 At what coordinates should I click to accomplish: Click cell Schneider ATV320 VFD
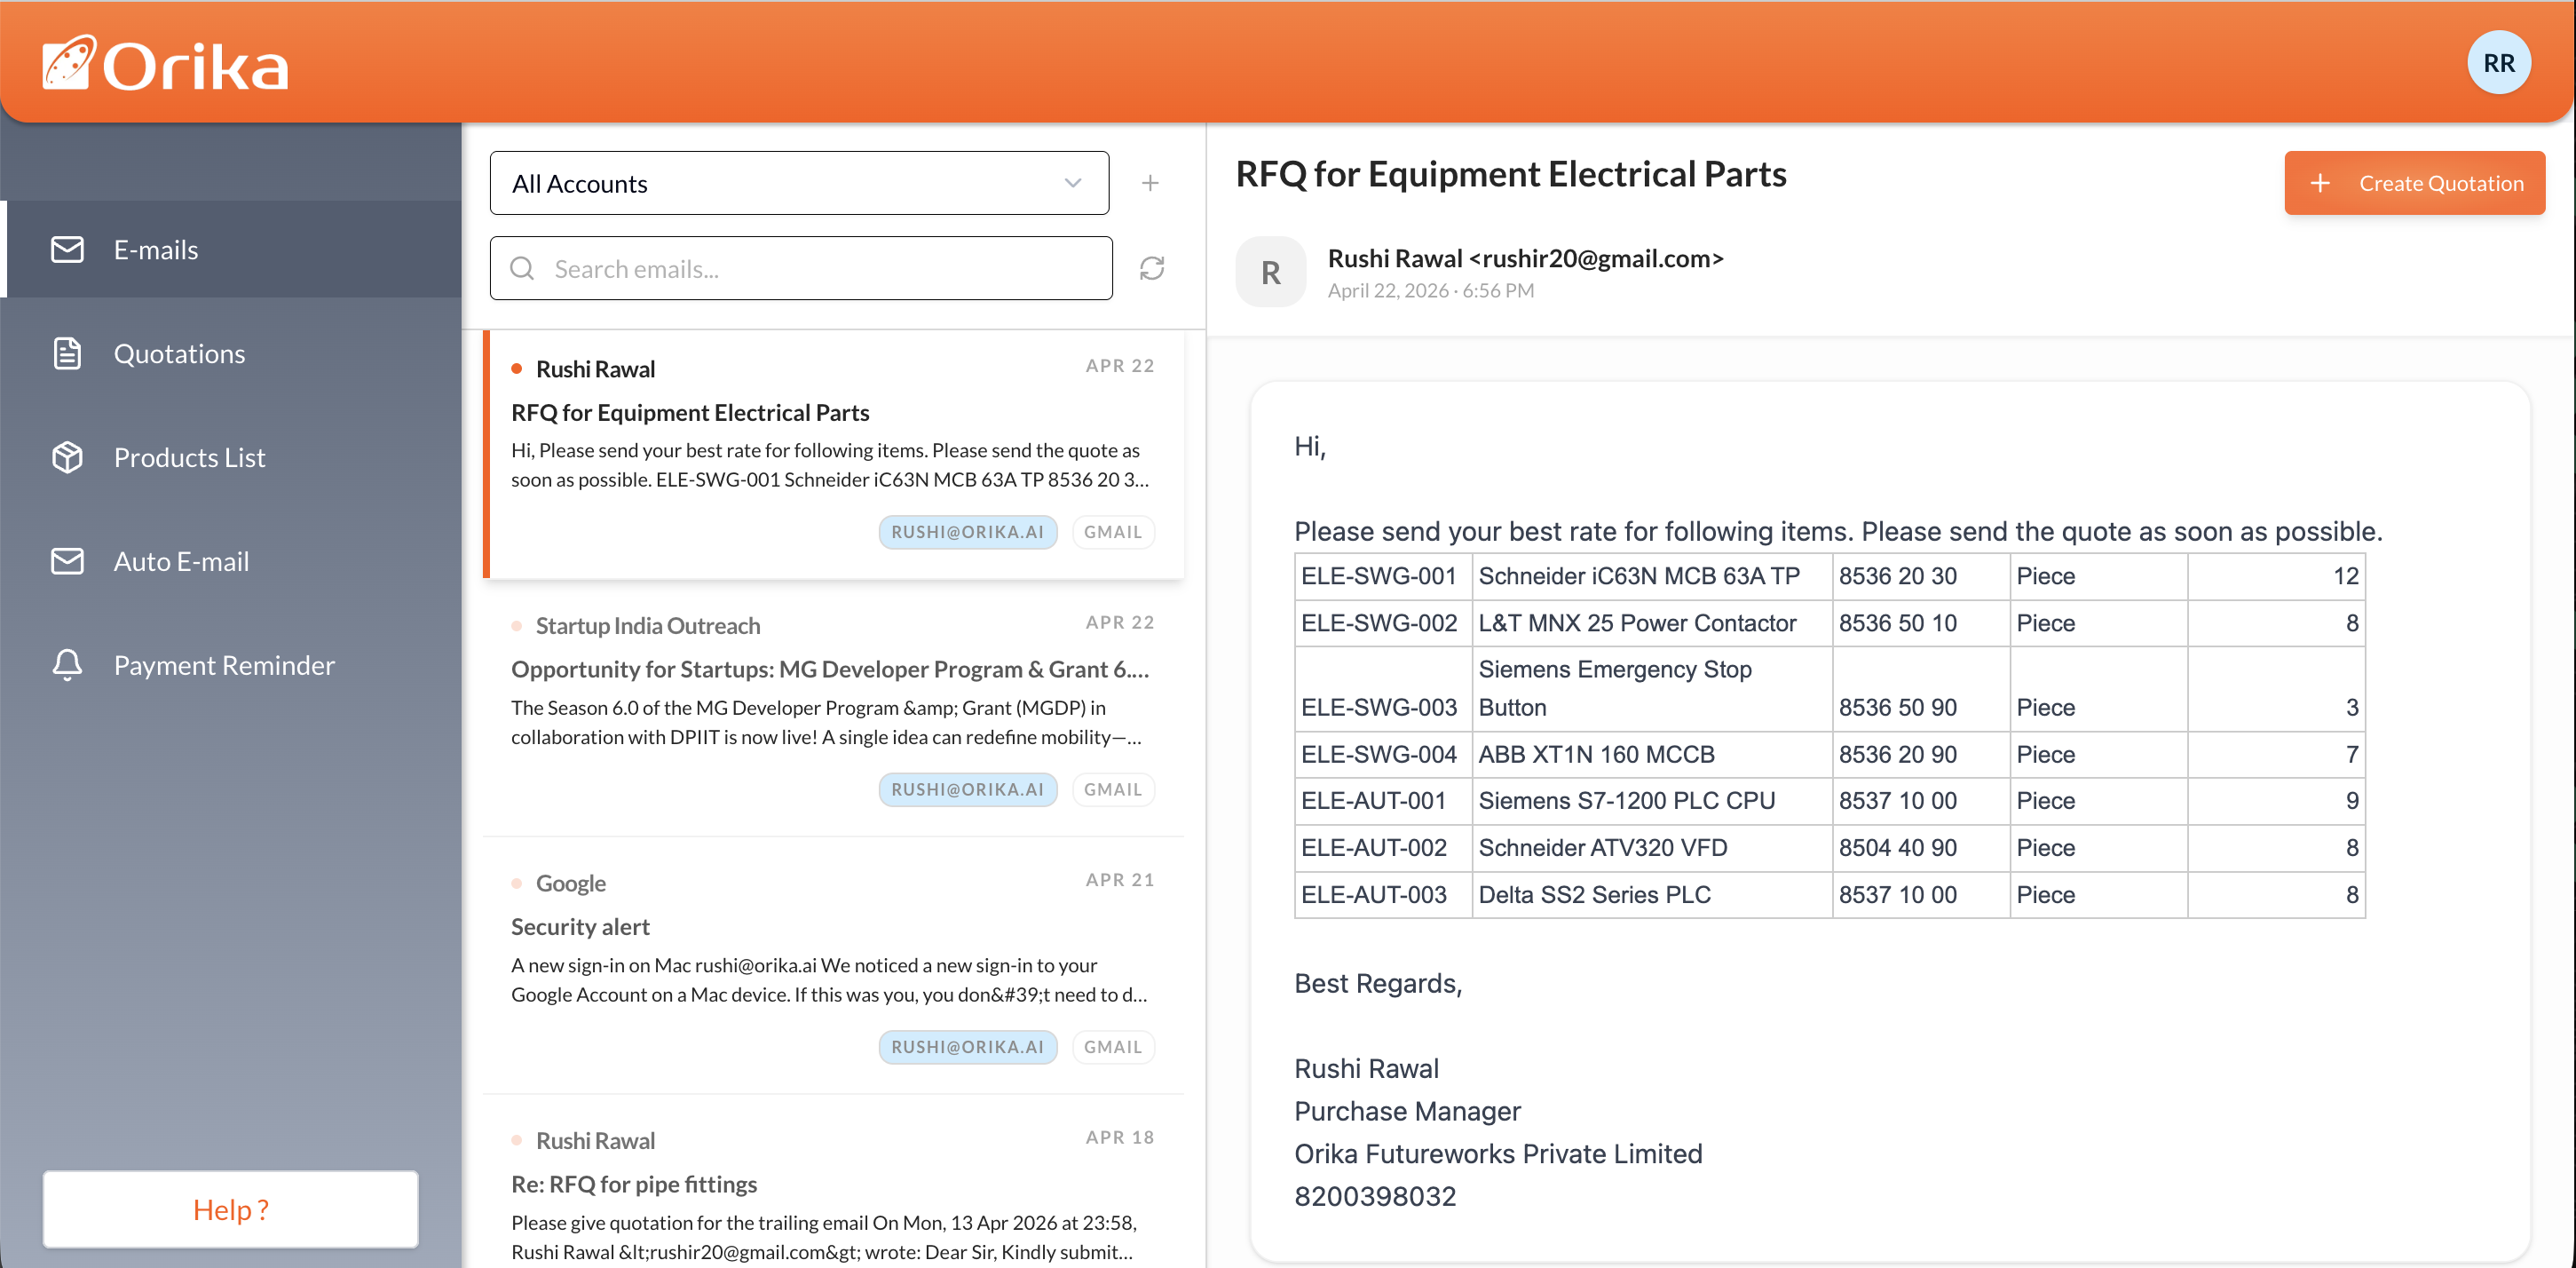(x=1651, y=848)
